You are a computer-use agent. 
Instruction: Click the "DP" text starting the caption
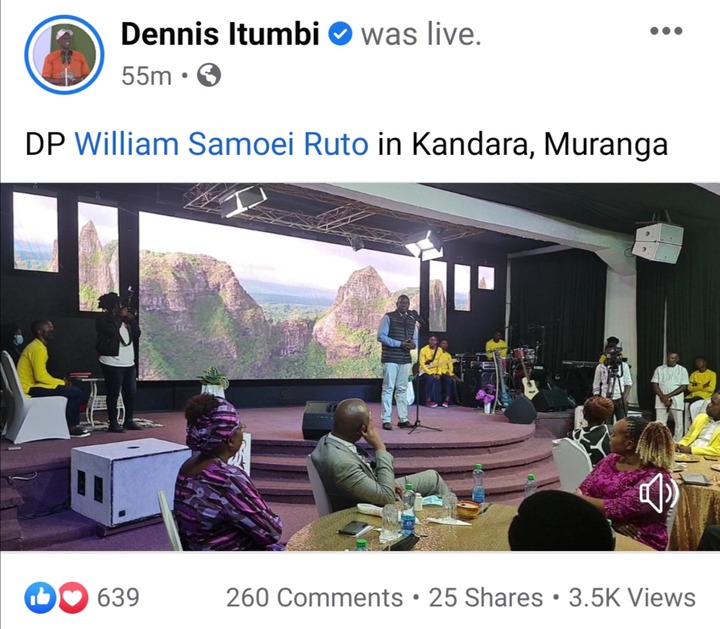46,144
